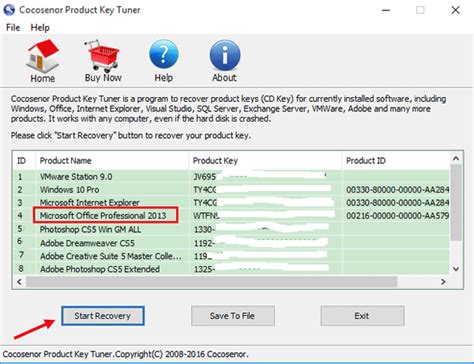Image resolution: width=474 pixels, height=364 pixels.
Task: Click the vertical scrollbar up arrow
Action: (x=456, y=159)
